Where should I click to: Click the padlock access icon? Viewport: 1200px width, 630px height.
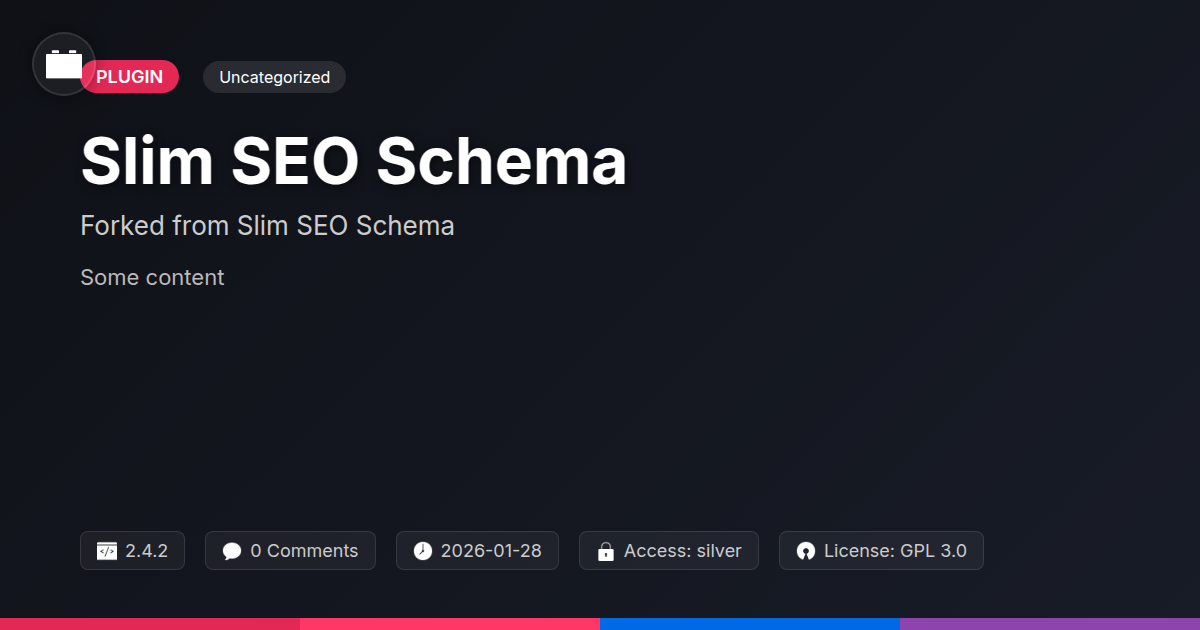click(605, 551)
